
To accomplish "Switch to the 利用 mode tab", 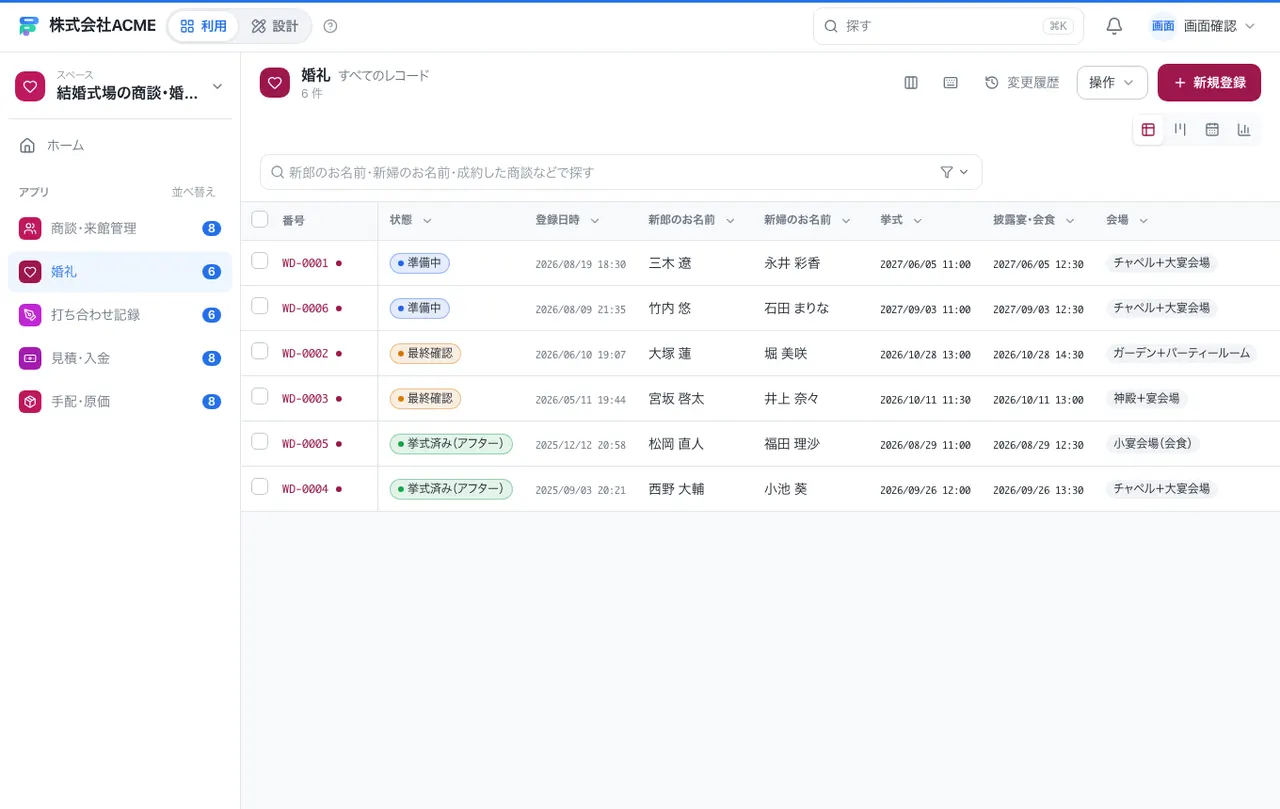I will (204, 26).
